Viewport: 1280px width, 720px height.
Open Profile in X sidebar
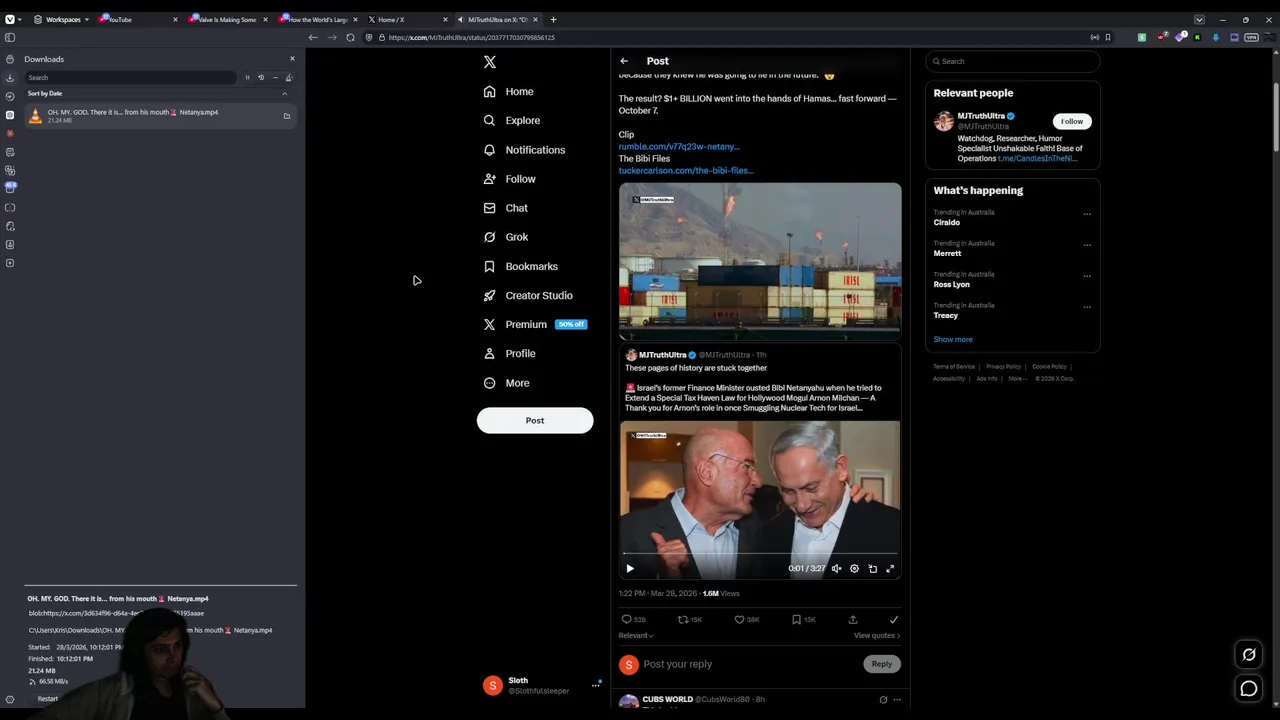click(x=510, y=353)
